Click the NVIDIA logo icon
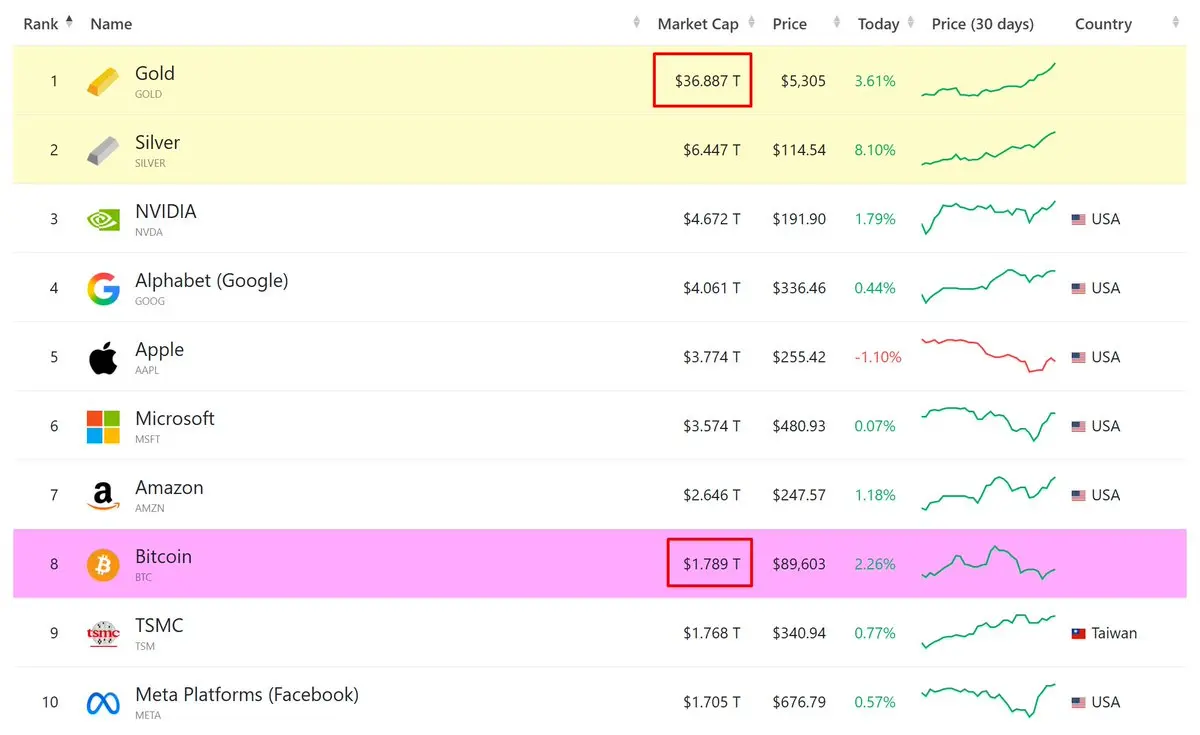Viewport: 1200px width, 735px height. pos(103,219)
